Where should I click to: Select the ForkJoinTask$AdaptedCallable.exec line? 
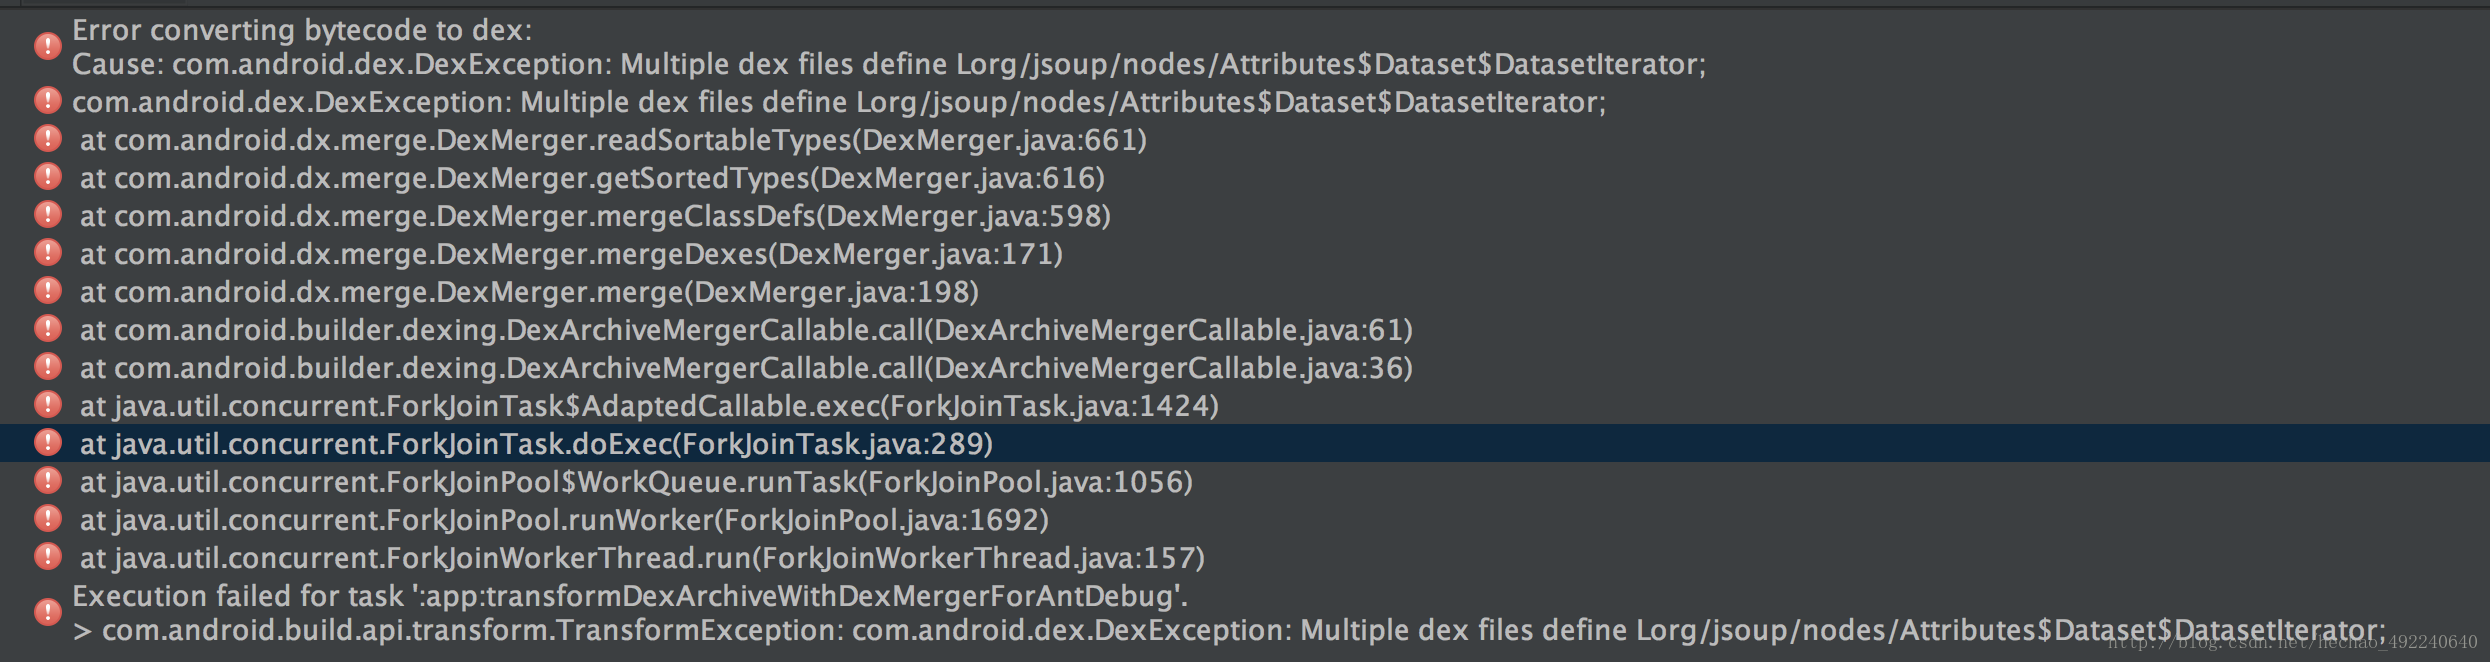(x=649, y=406)
